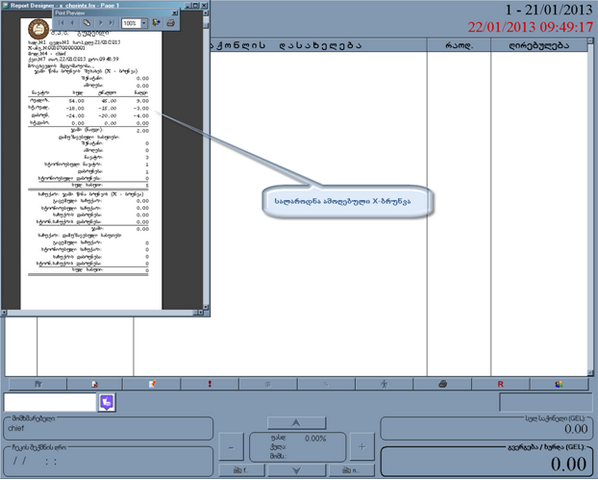Go to previous page in Print Preview
This screenshot has width=598, height=480.
pyautogui.click(x=72, y=23)
